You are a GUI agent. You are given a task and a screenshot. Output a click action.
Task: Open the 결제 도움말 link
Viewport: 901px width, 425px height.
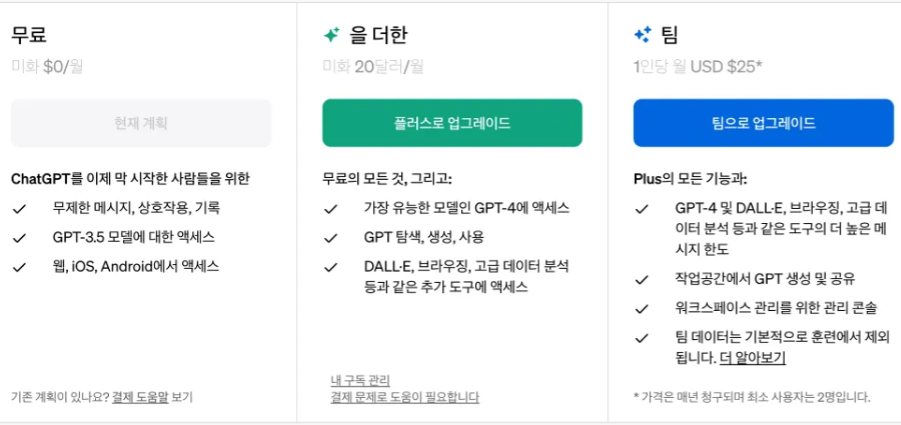click(140, 397)
